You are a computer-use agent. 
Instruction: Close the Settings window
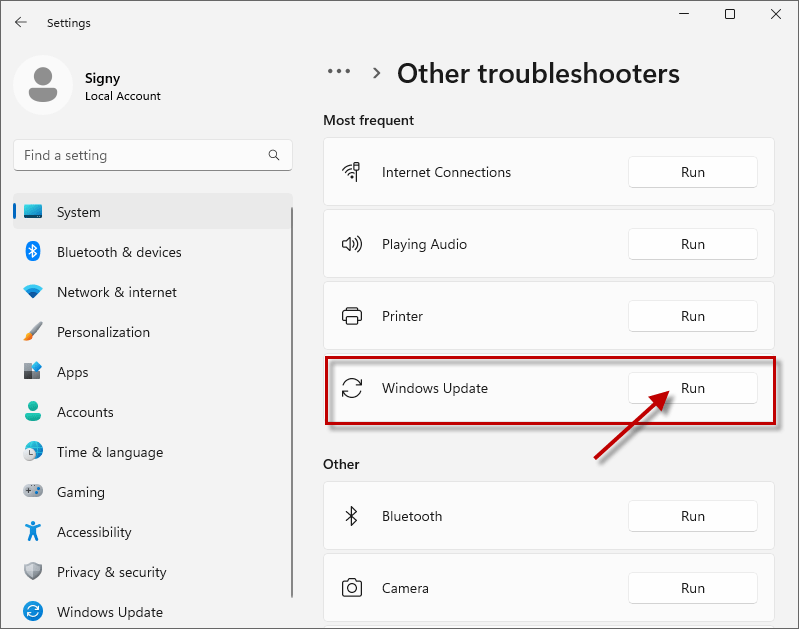(x=776, y=14)
